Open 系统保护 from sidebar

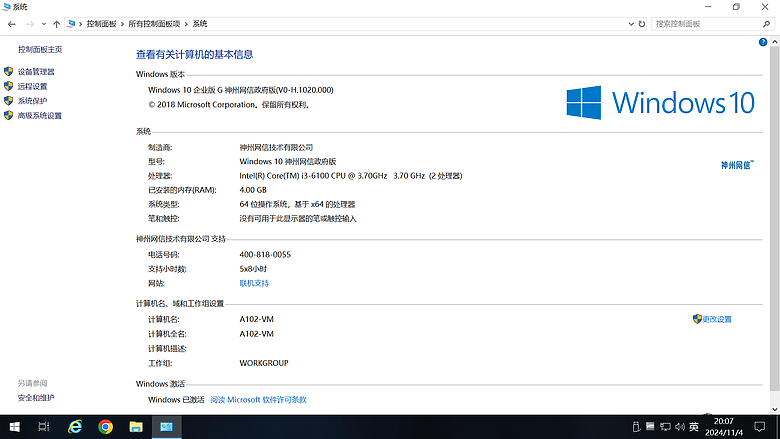tap(32, 100)
